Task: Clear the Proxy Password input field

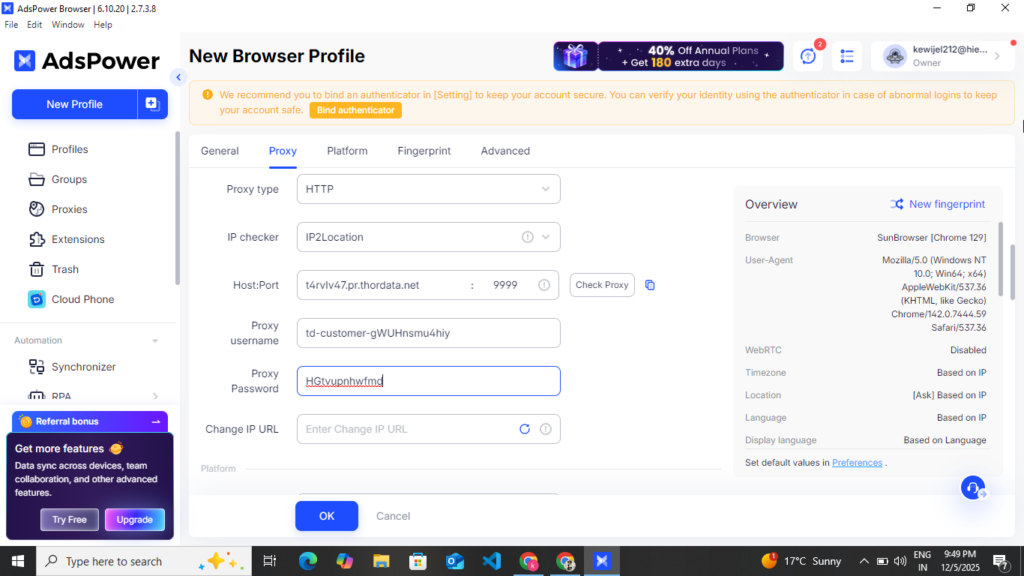Action: (x=428, y=381)
